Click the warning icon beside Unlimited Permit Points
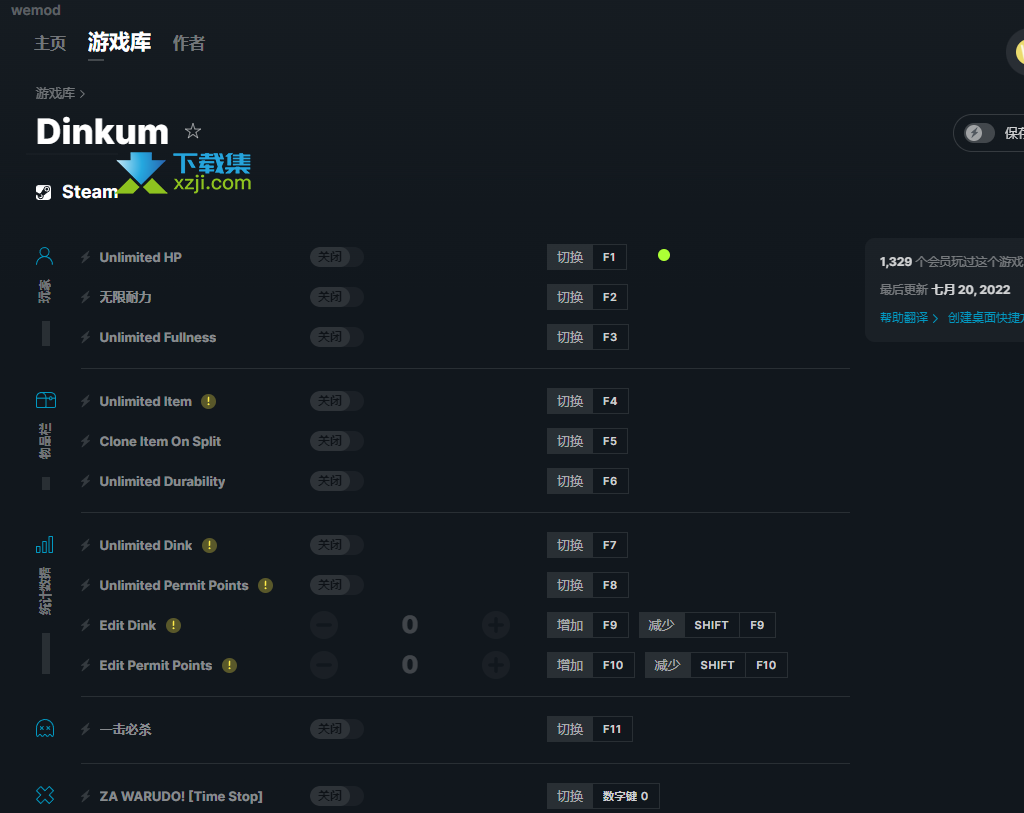This screenshot has width=1024, height=813. [265, 585]
